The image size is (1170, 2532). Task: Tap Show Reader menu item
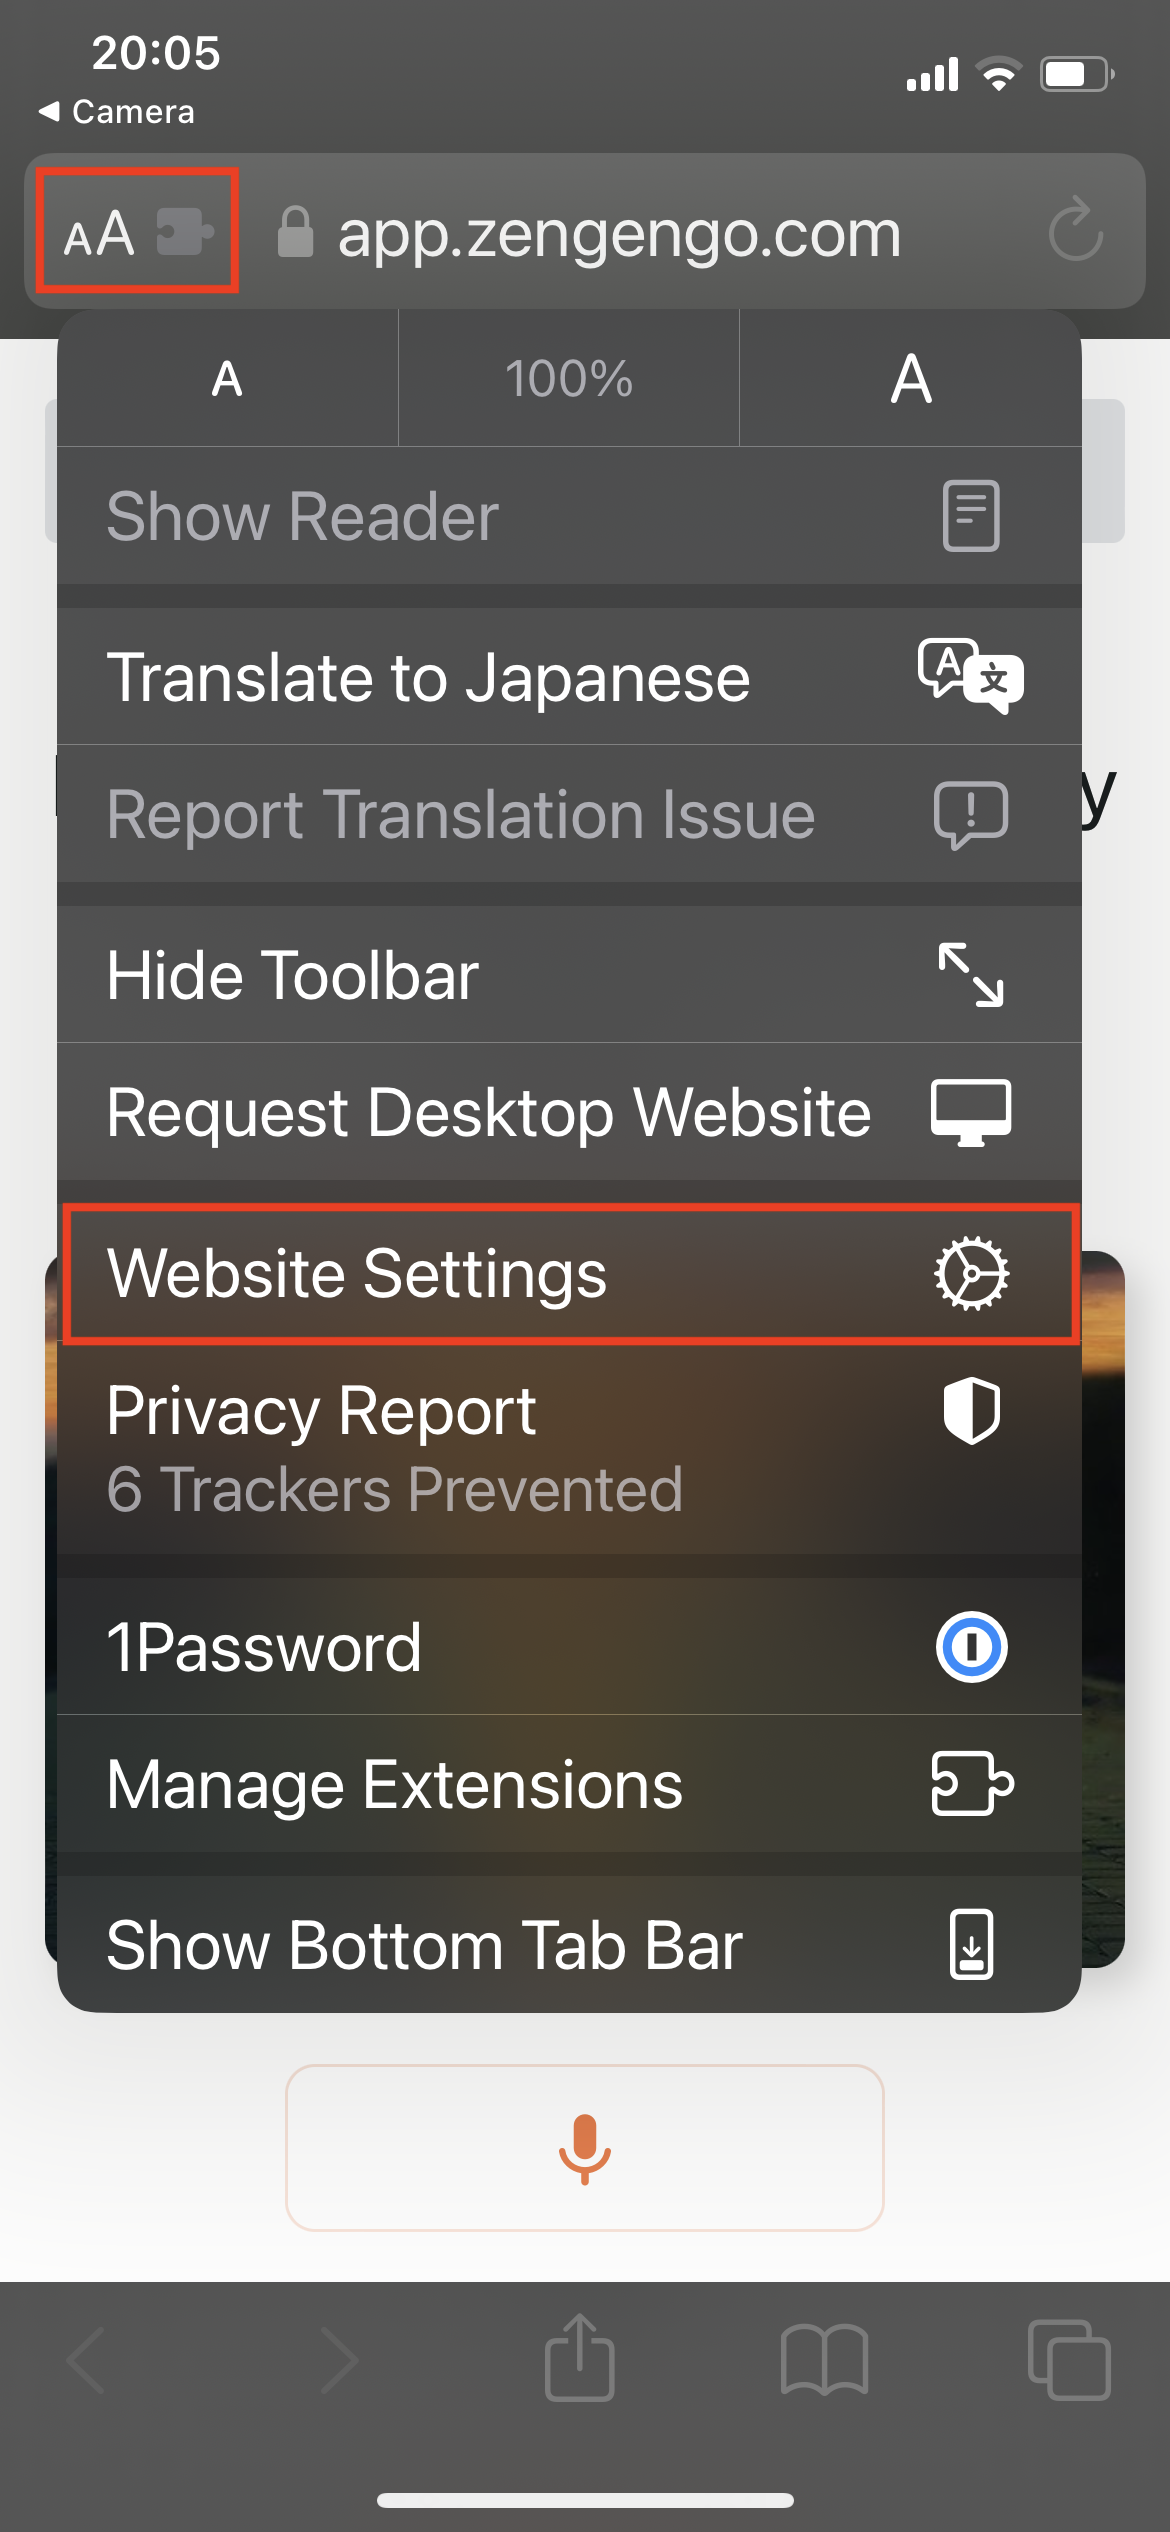(x=569, y=516)
